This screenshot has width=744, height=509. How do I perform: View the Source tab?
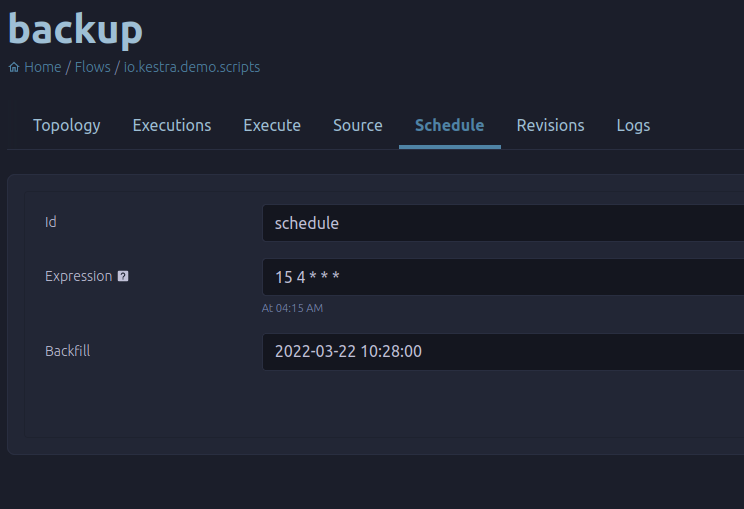[x=358, y=125]
